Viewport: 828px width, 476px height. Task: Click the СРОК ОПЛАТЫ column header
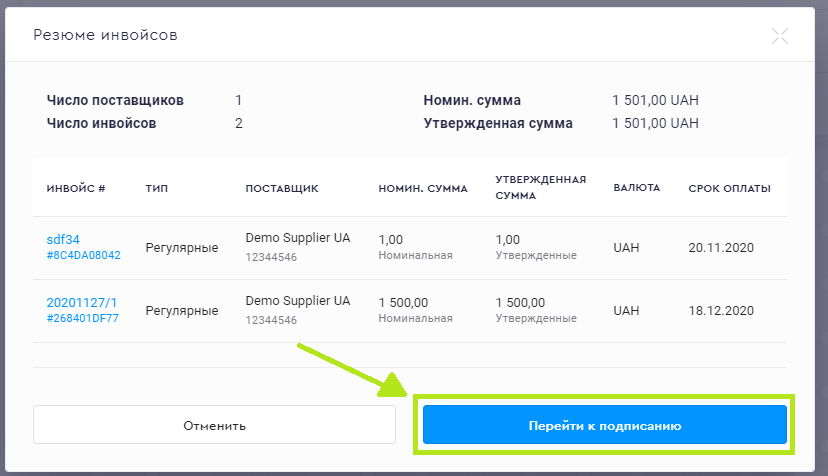point(729,188)
